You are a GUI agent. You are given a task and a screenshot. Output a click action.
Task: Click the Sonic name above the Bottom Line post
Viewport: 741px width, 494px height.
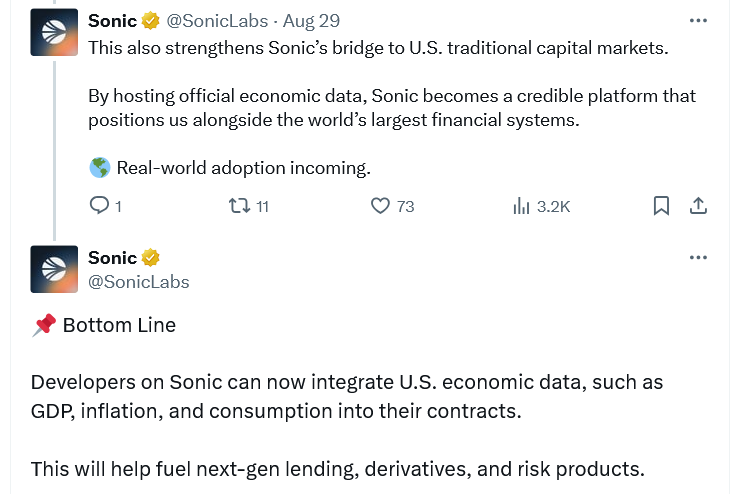coord(112,258)
